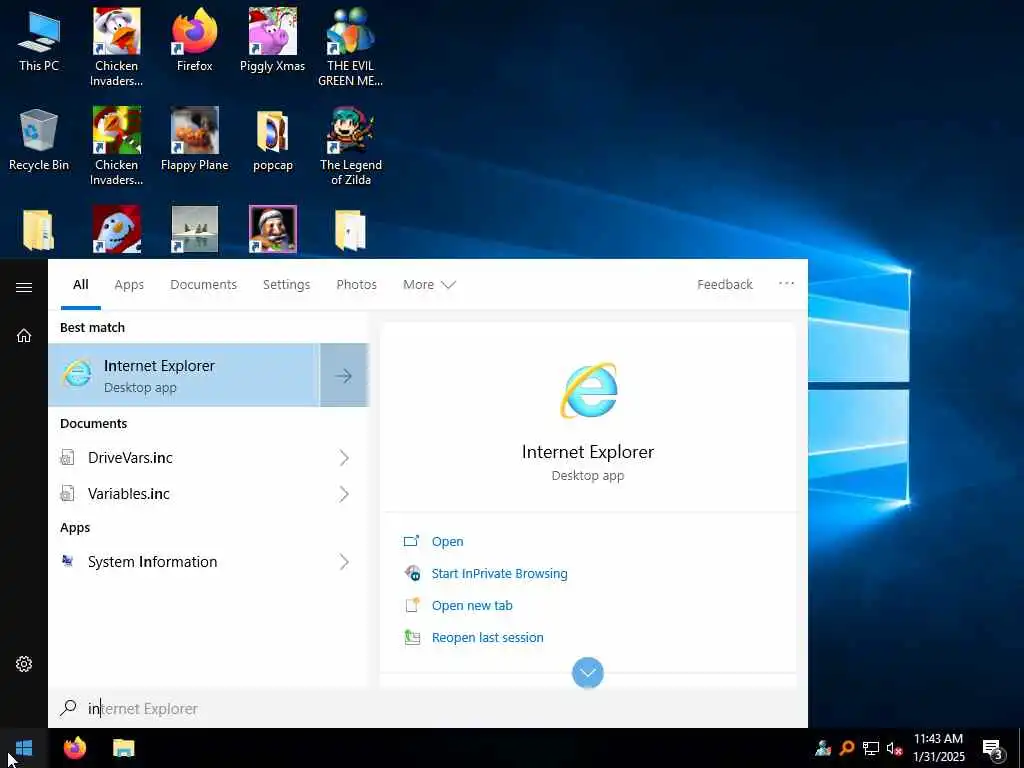1024x768 pixels.
Task: Expand DriveVars.inc result chevron
Action: coord(344,458)
